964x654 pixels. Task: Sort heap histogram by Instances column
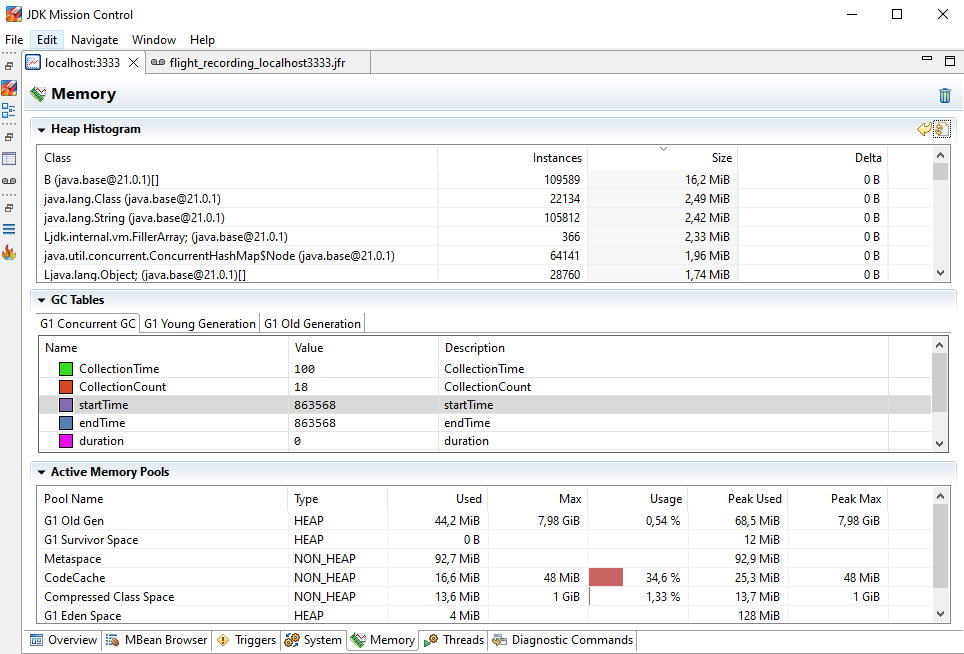(513, 158)
